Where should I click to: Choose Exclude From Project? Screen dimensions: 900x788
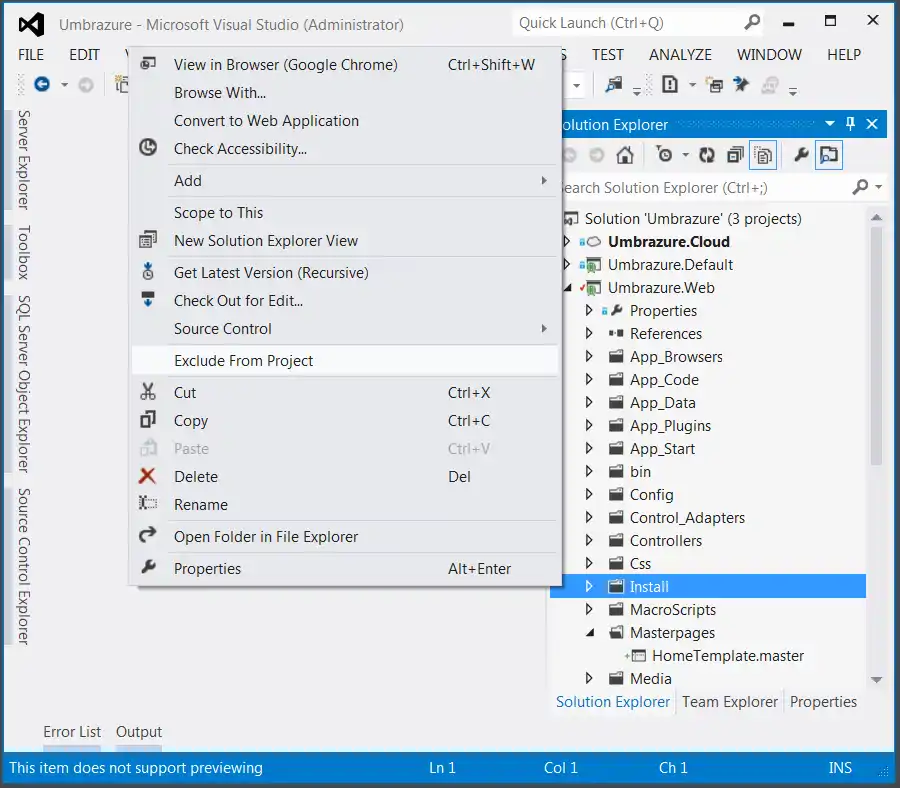[x=345, y=361]
